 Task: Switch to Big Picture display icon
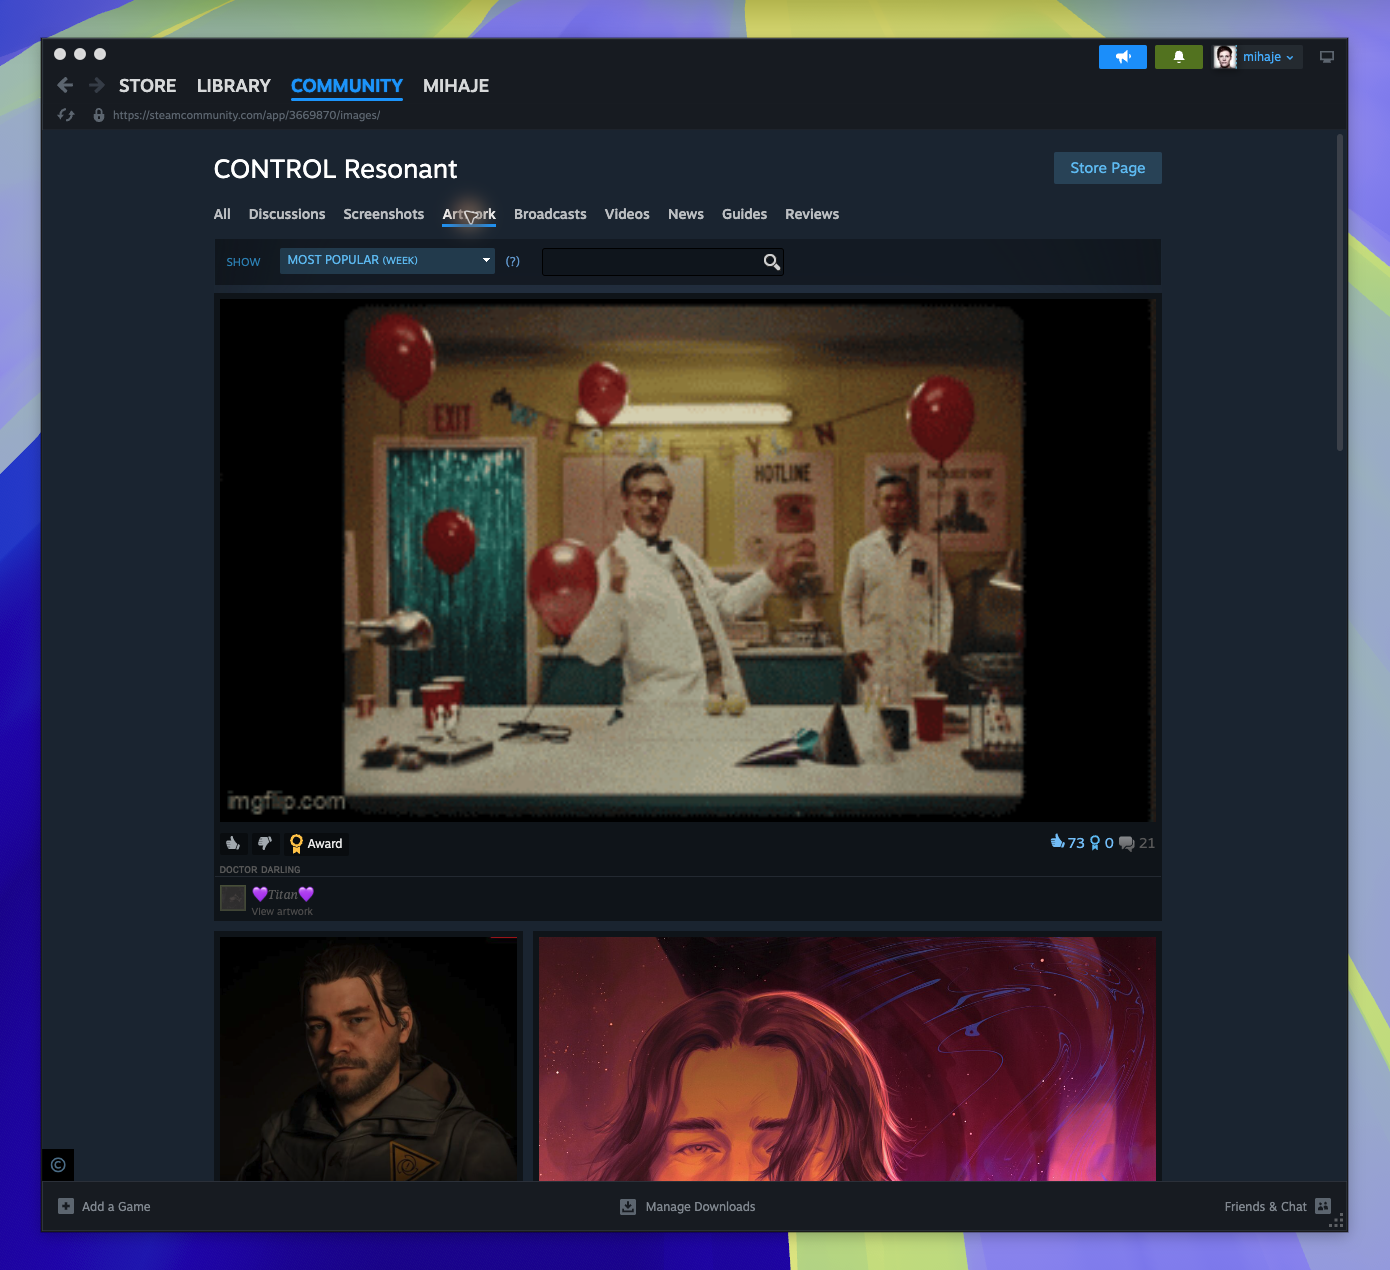(x=1327, y=57)
